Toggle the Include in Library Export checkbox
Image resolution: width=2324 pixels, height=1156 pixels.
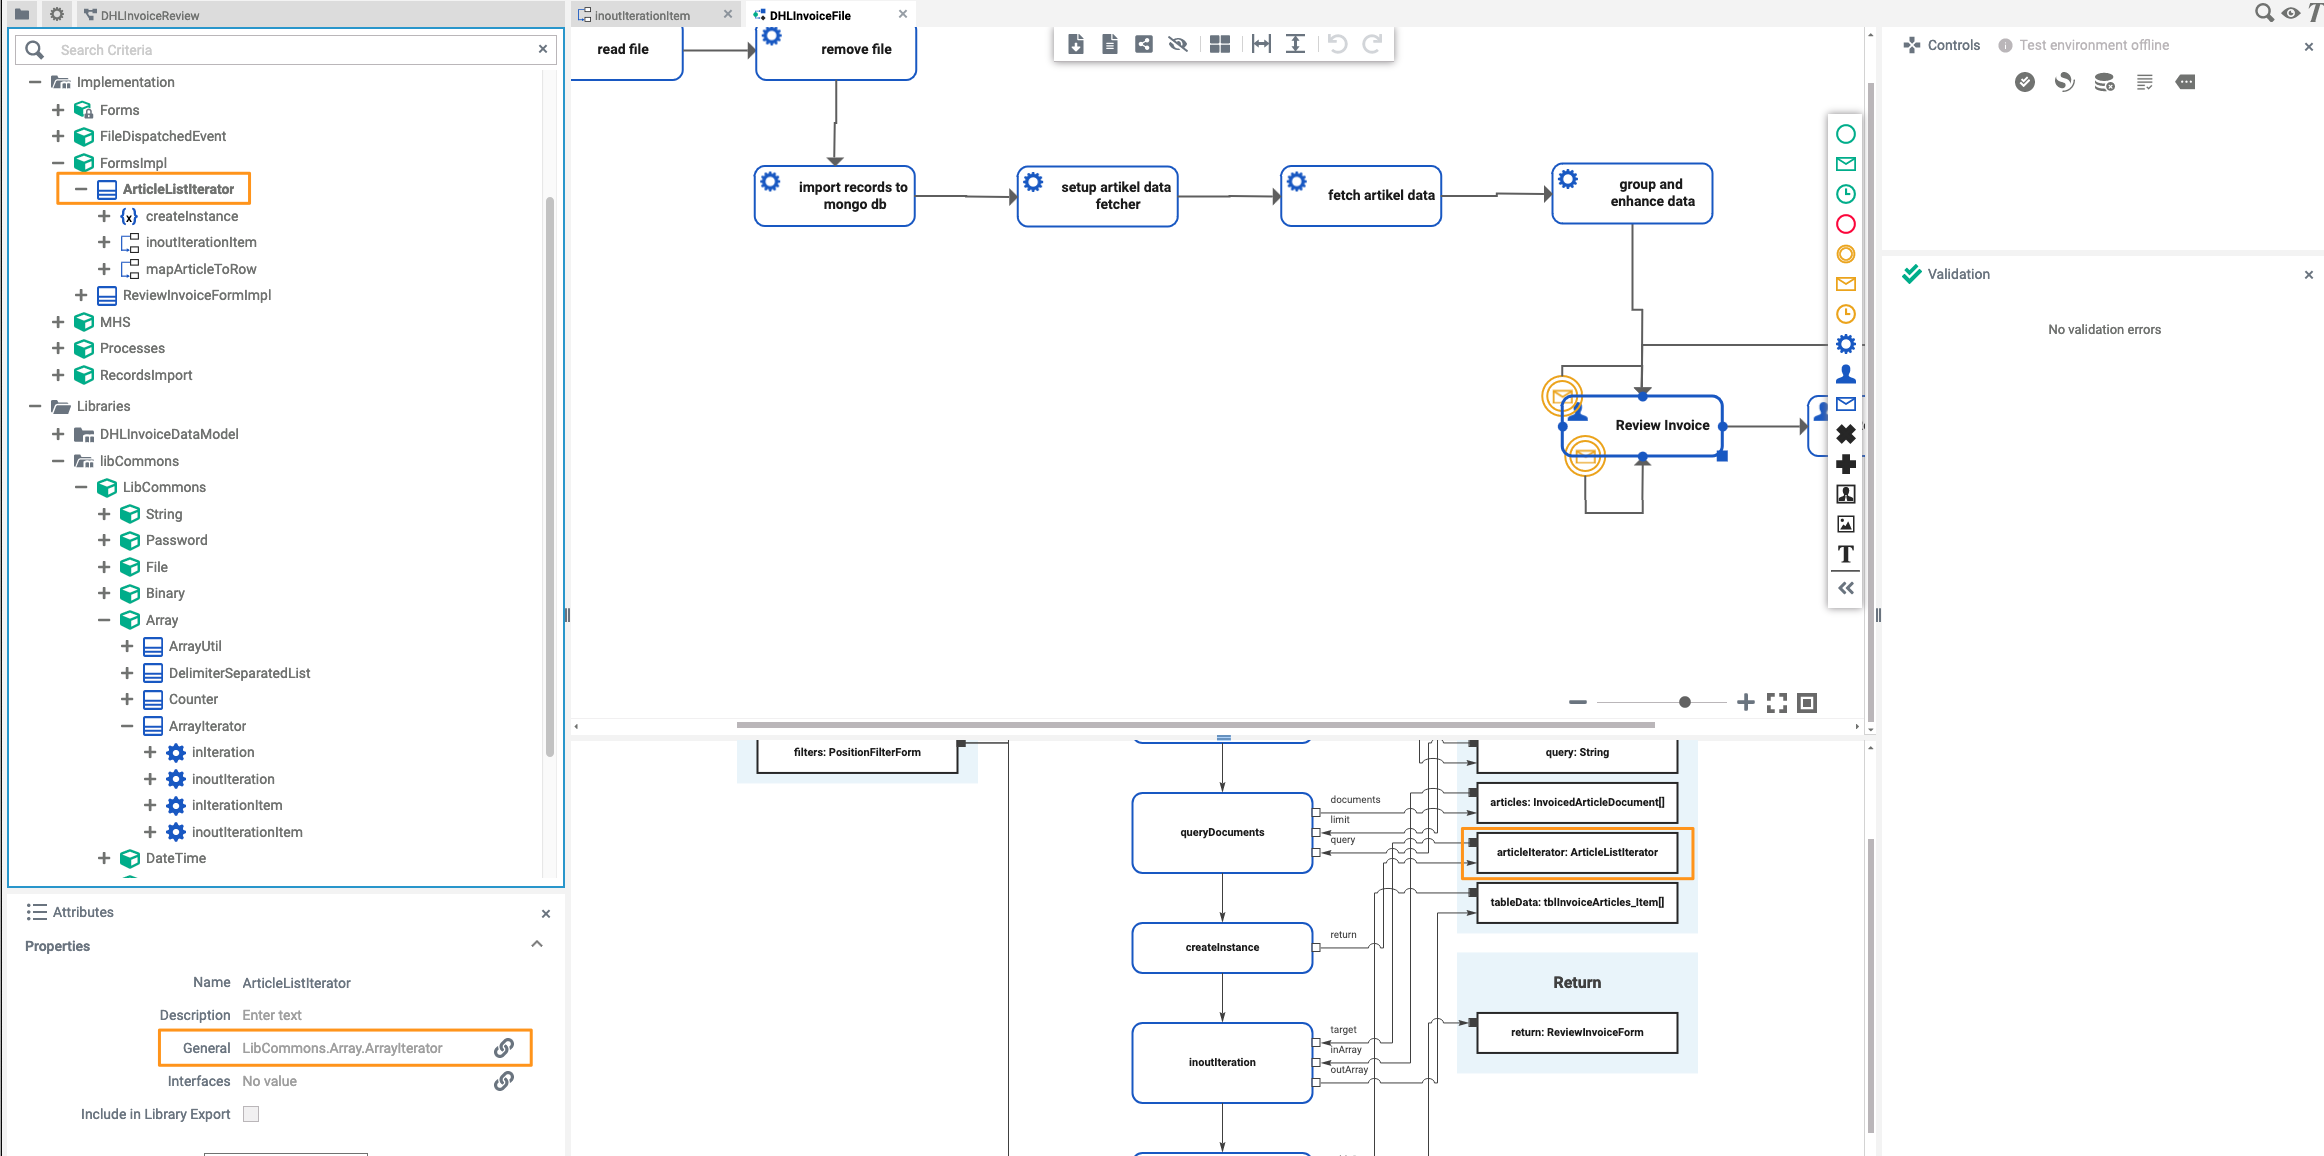tap(251, 1114)
